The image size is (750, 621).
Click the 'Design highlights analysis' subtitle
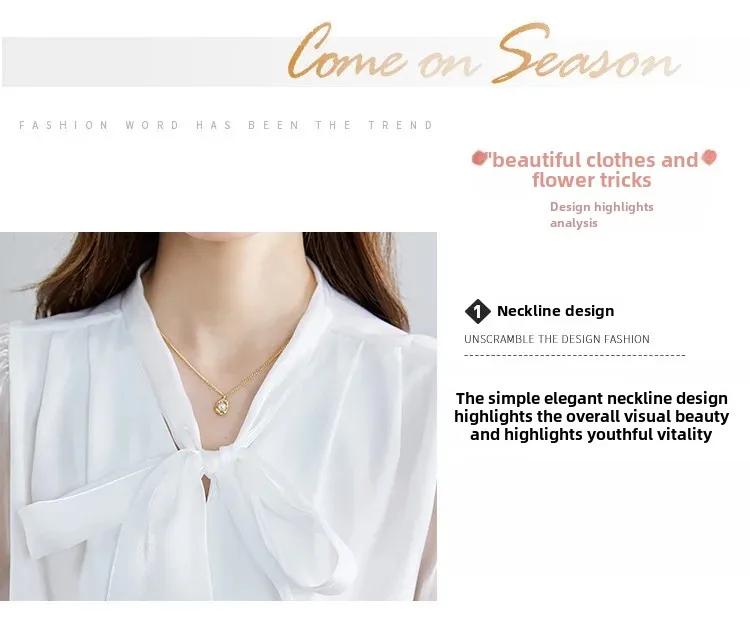[x=601, y=215]
